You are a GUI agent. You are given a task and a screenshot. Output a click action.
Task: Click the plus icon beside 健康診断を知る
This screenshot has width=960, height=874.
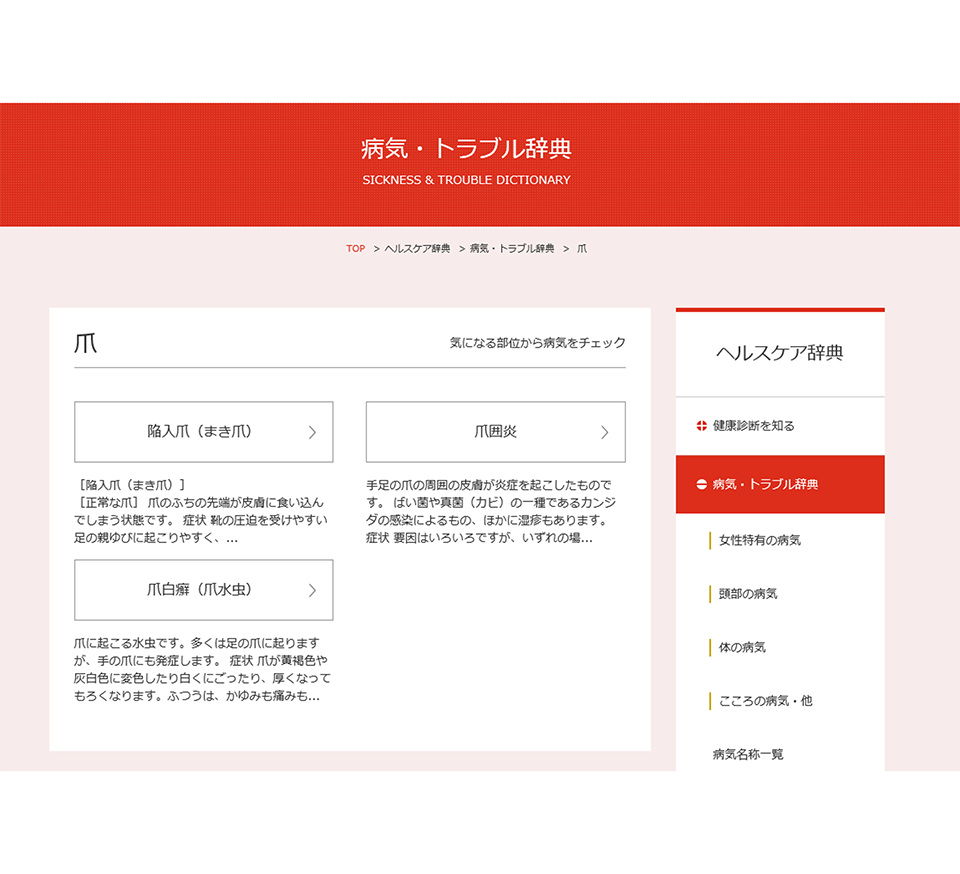pos(702,426)
